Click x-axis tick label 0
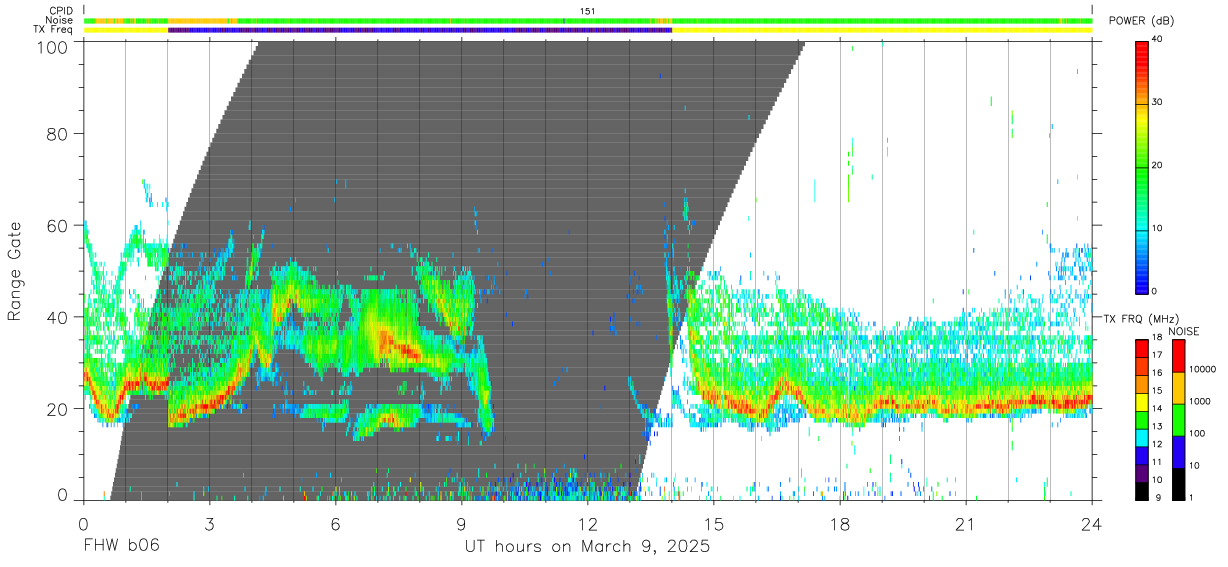This screenshot has width=1228, height=567. point(83,523)
